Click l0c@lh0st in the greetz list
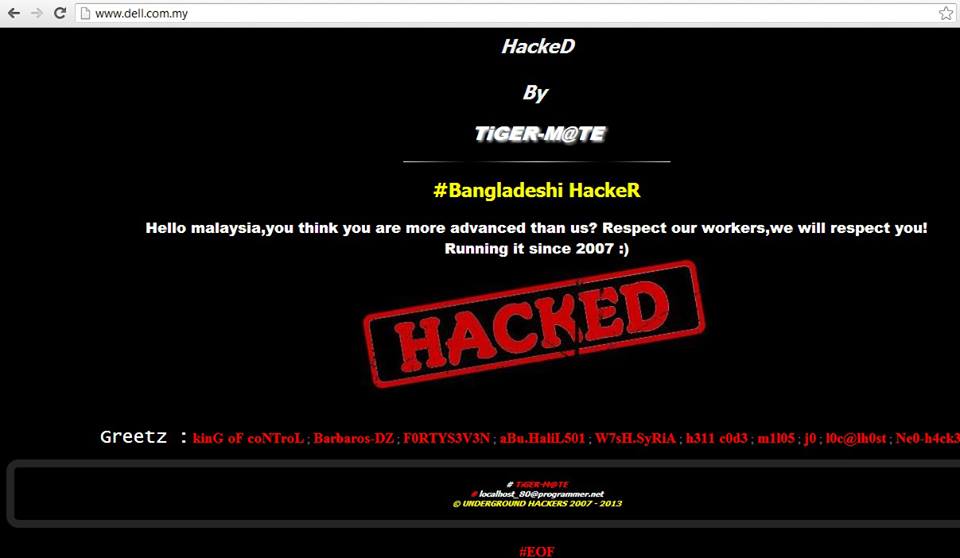The width and height of the screenshot is (960, 558). point(856,439)
